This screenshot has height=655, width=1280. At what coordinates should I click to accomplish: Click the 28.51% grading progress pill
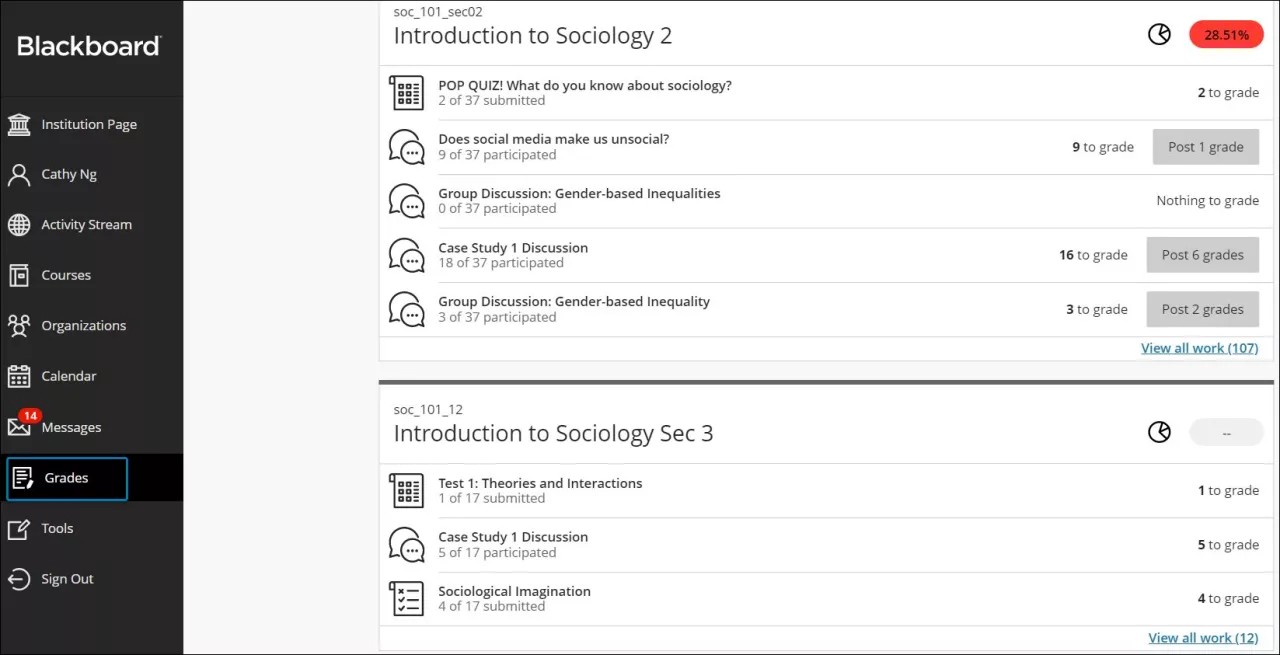tap(1226, 34)
